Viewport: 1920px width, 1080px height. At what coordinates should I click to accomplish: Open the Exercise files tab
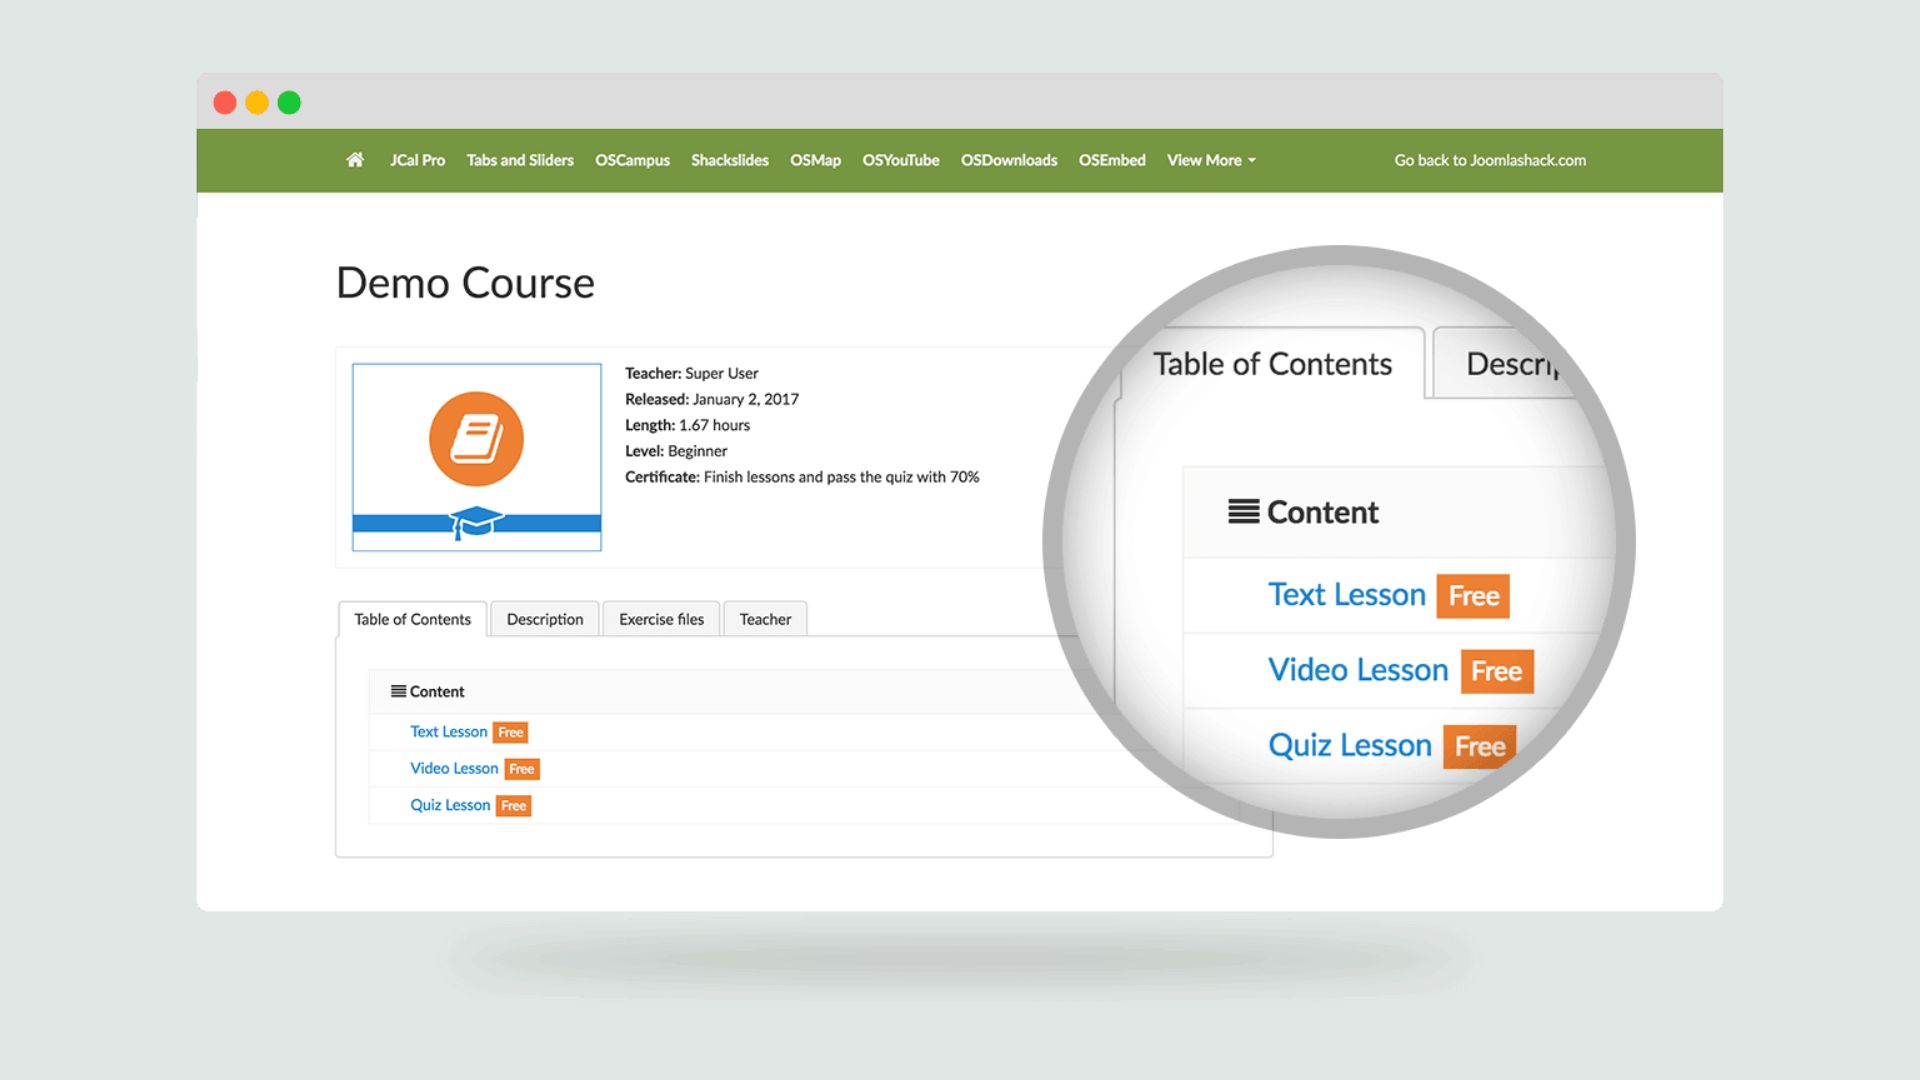[x=661, y=619]
